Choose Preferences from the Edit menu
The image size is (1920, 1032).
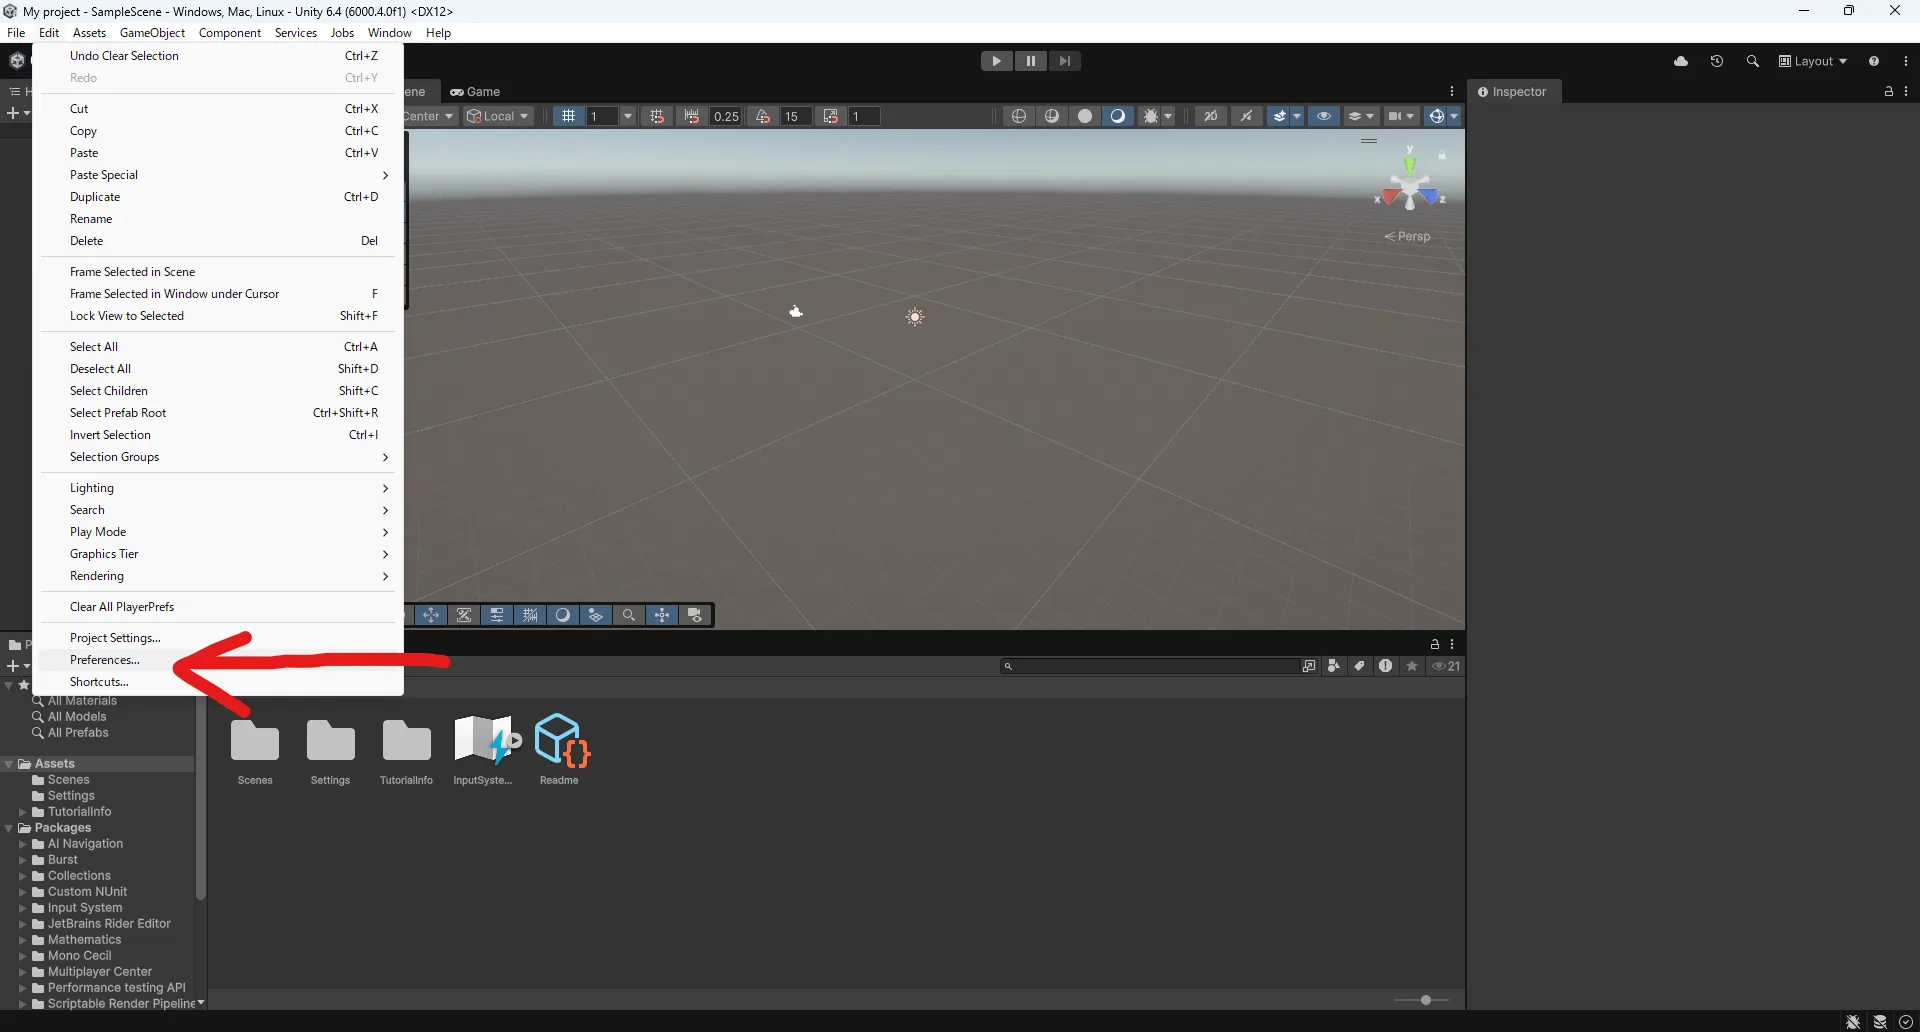point(104,660)
